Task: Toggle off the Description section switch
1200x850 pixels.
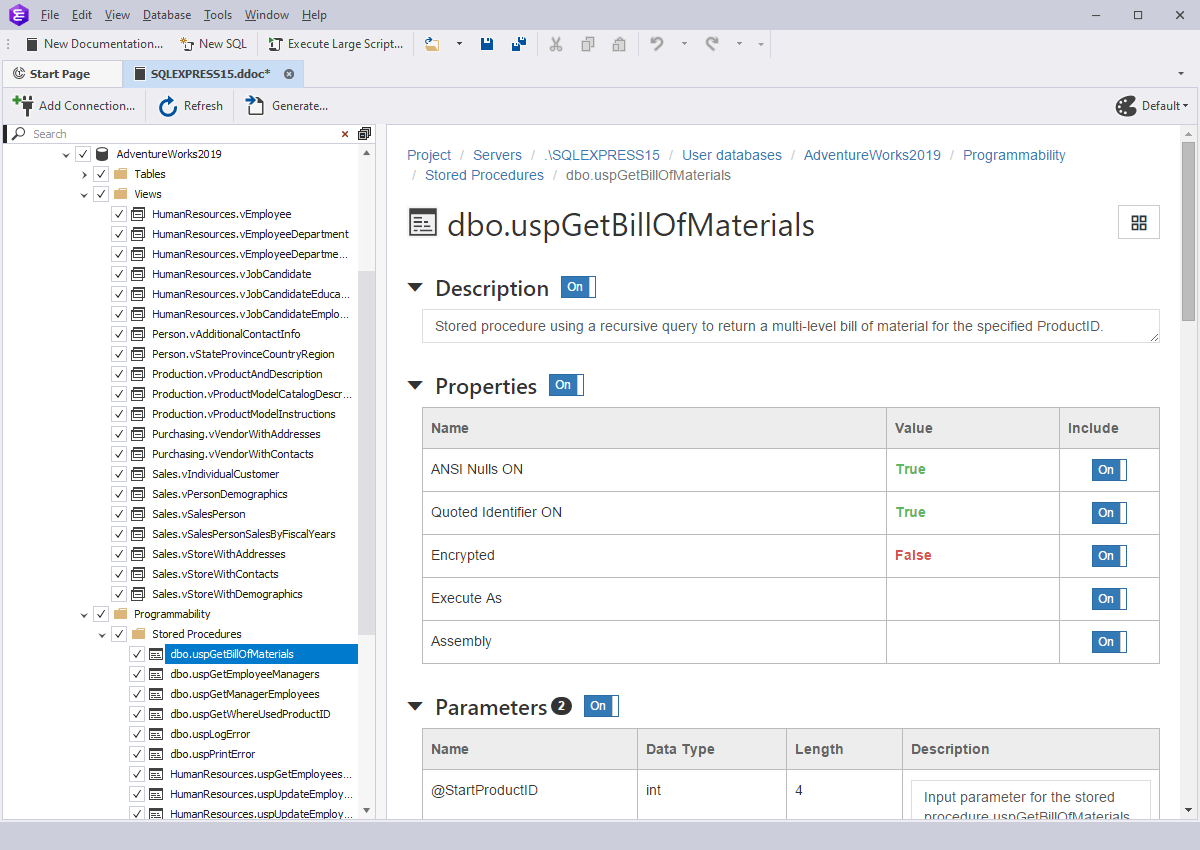Action: pos(577,286)
